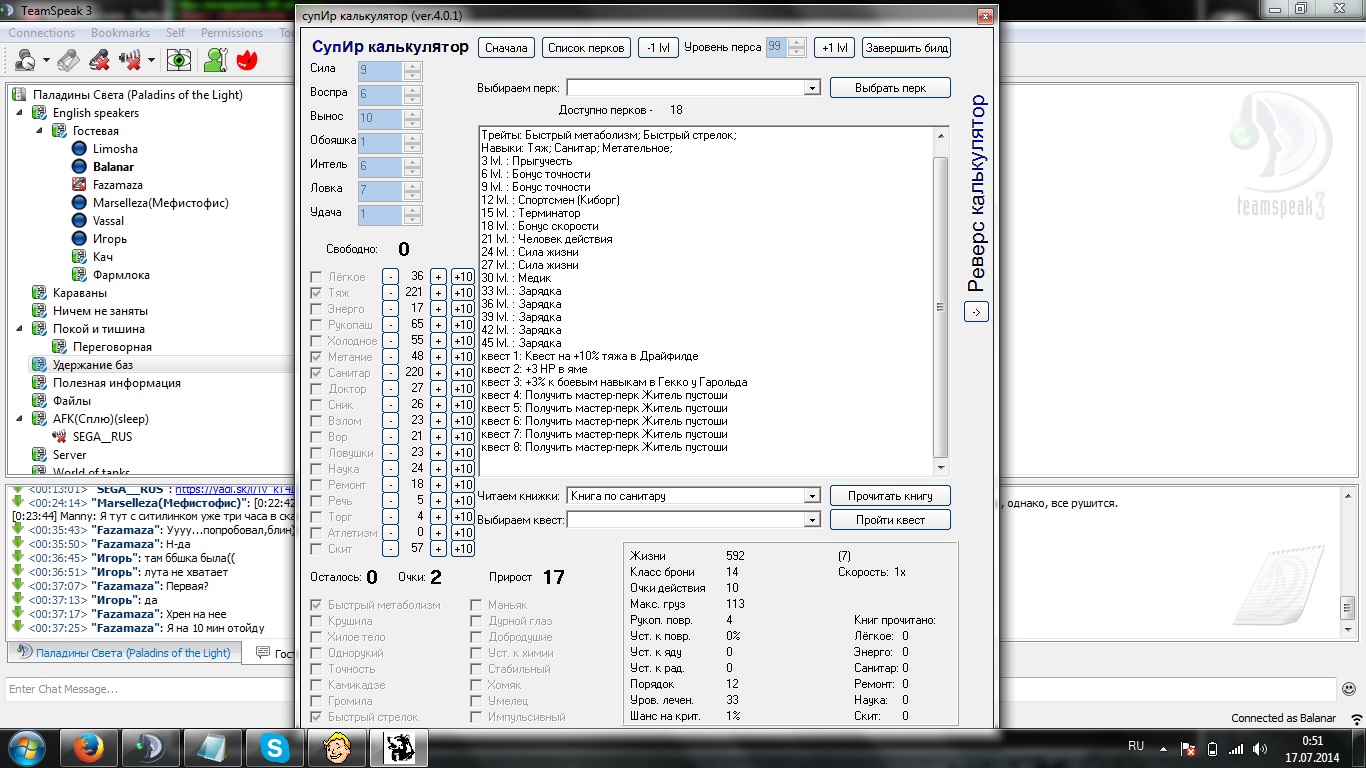1366x768 pixels.
Task: Click the microphone-with-tag toolbar icon in TeamSpeak
Action: pyautogui.click(x=68, y=60)
